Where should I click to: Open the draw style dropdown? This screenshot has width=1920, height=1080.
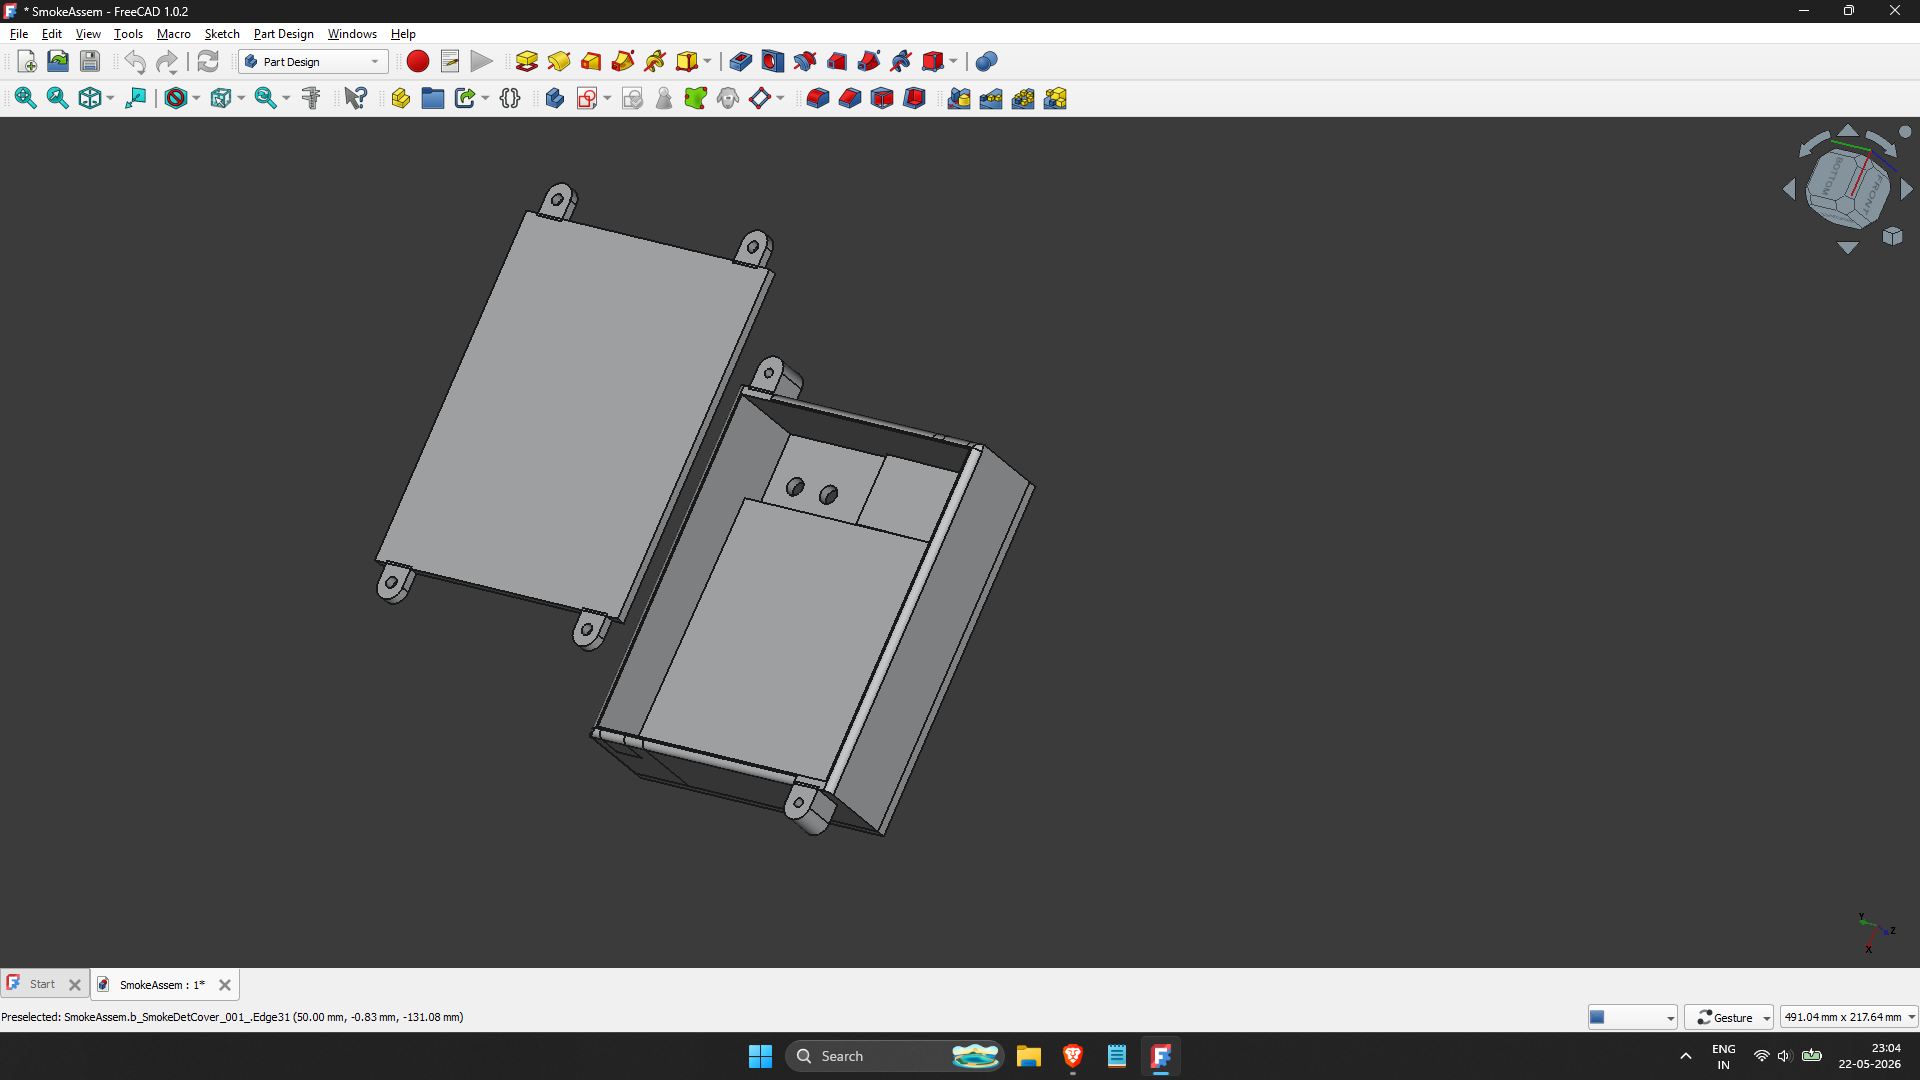196,98
